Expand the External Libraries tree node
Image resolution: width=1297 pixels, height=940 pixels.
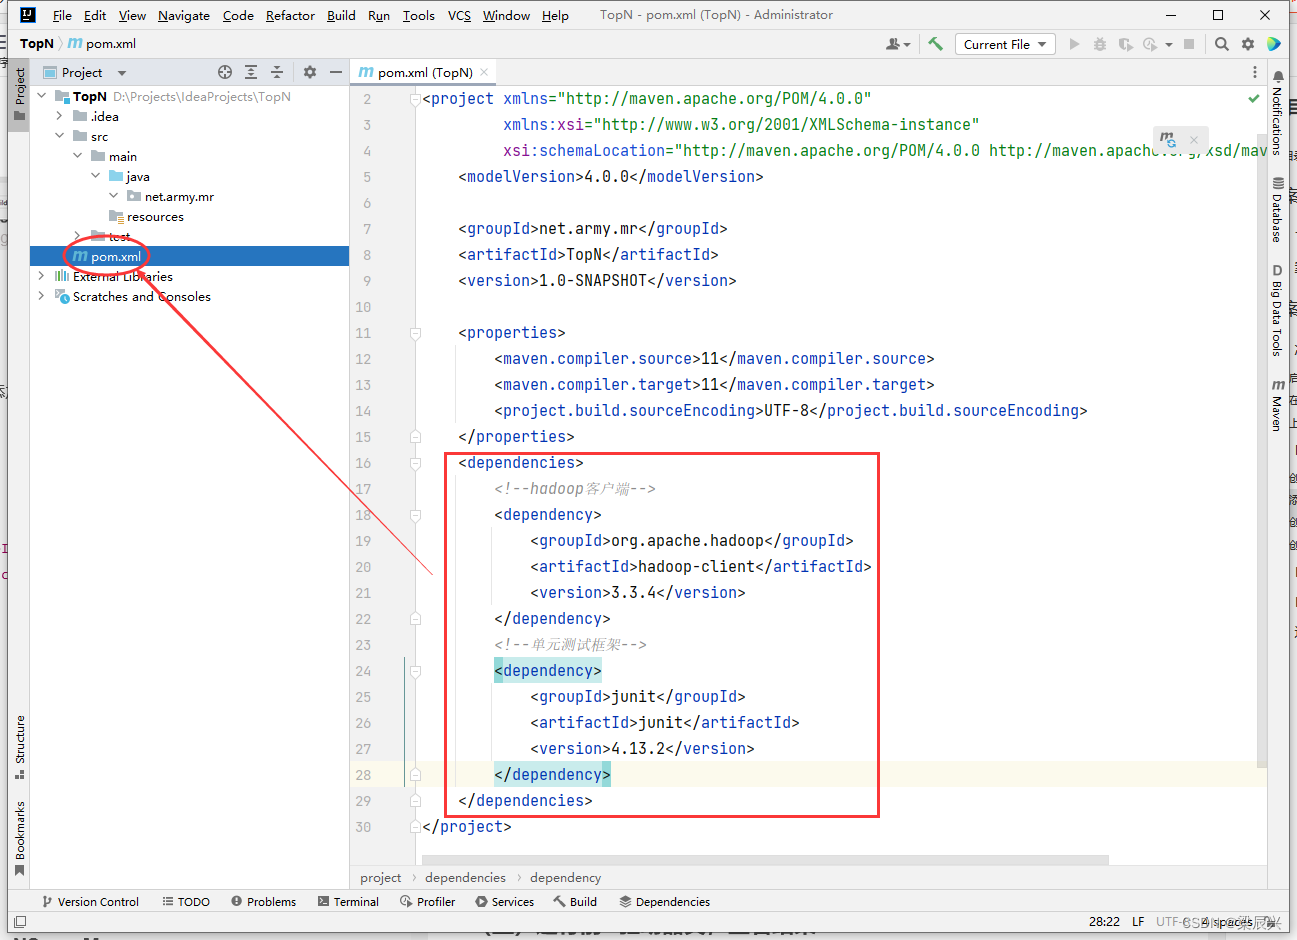(x=41, y=276)
